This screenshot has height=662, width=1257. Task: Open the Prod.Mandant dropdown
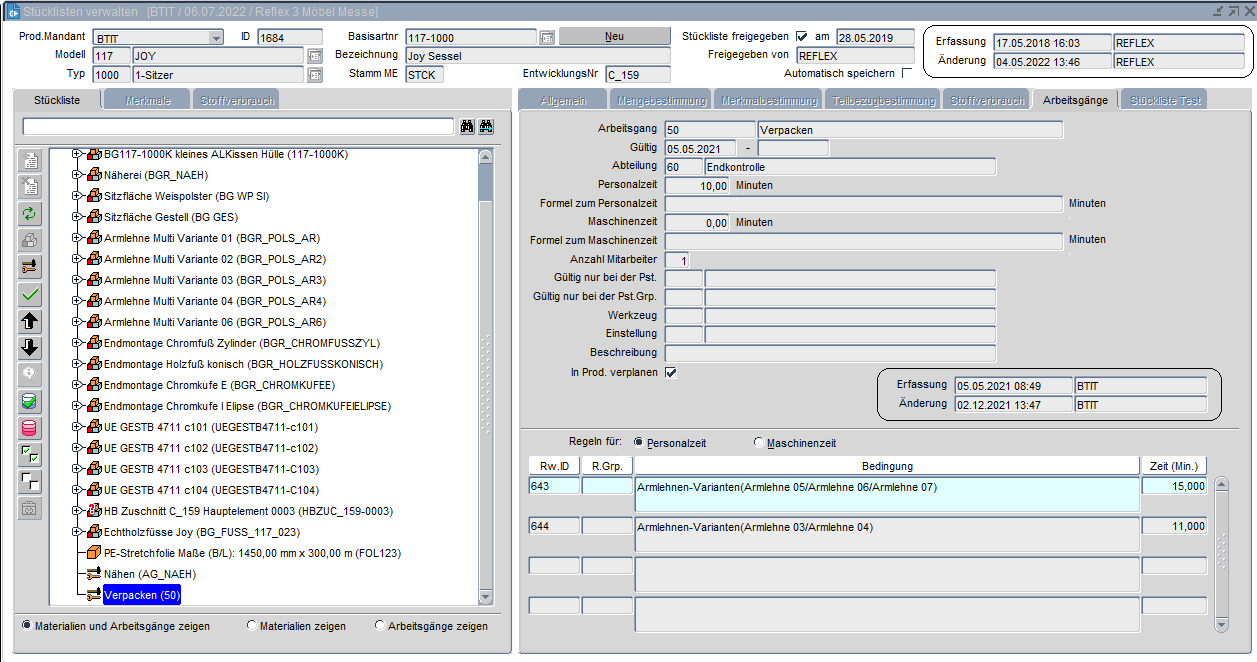216,37
